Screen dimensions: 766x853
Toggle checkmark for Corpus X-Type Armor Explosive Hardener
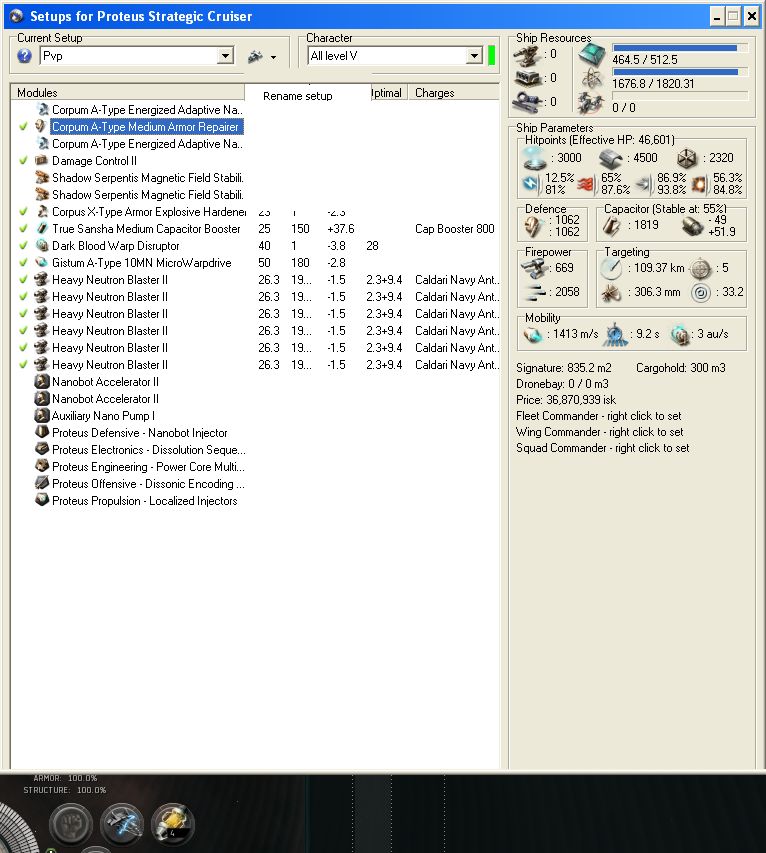23,211
